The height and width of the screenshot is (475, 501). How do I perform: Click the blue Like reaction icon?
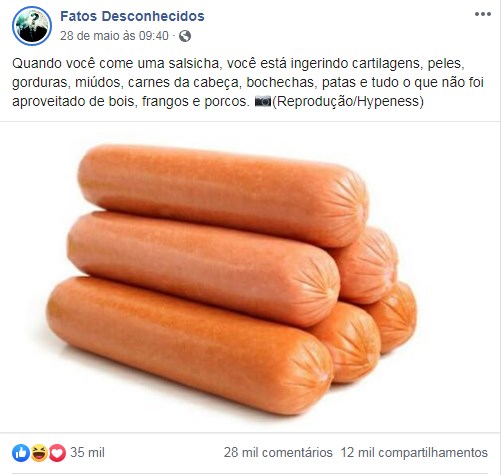coord(21,453)
